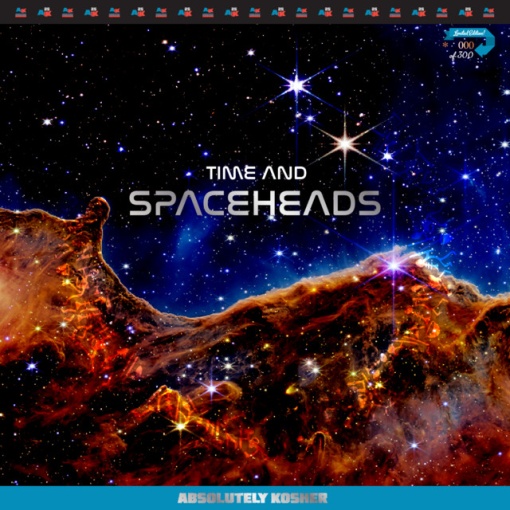Open the ABSOLUTELY KOSHER label link
The height and width of the screenshot is (510, 510).
click(252, 498)
